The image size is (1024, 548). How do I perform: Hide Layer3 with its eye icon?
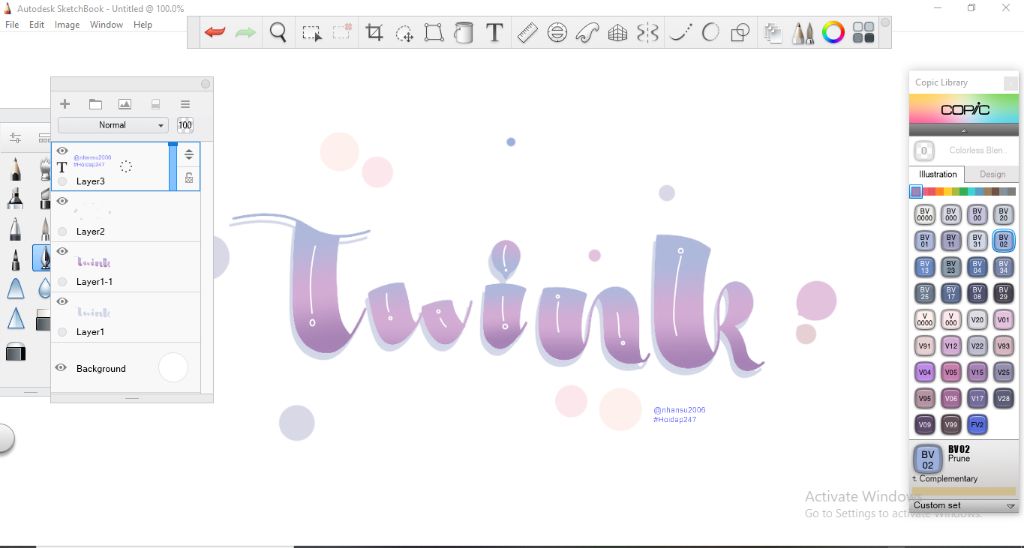point(62,151)
